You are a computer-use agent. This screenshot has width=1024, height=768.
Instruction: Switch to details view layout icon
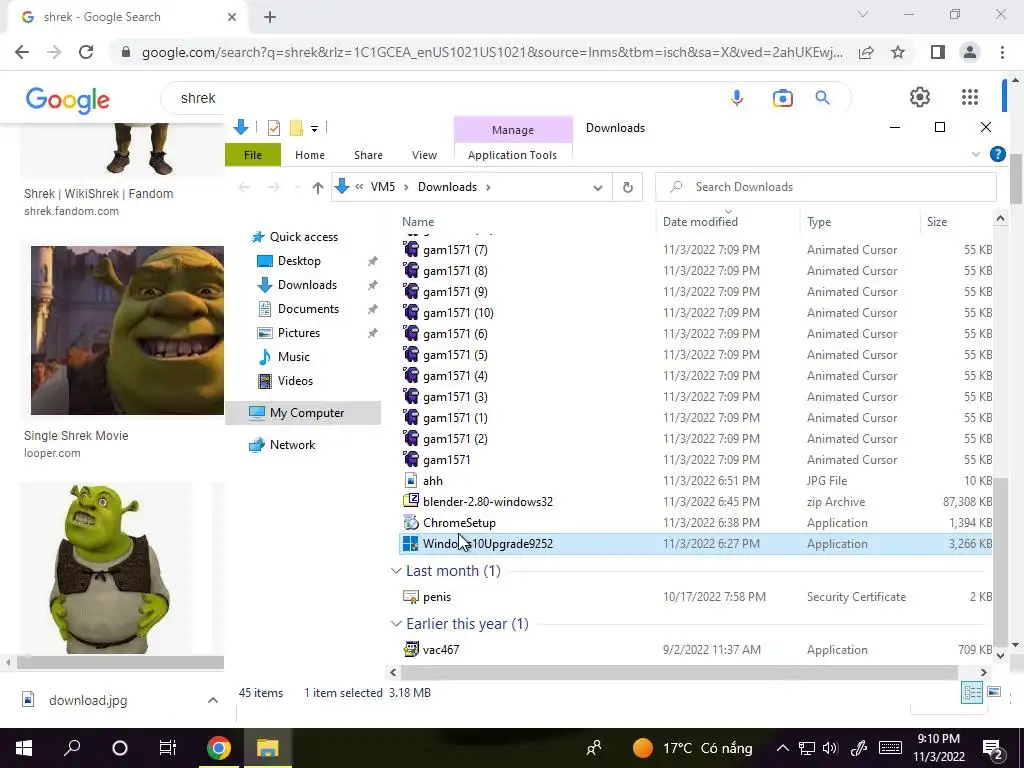[x=972, y=692]
